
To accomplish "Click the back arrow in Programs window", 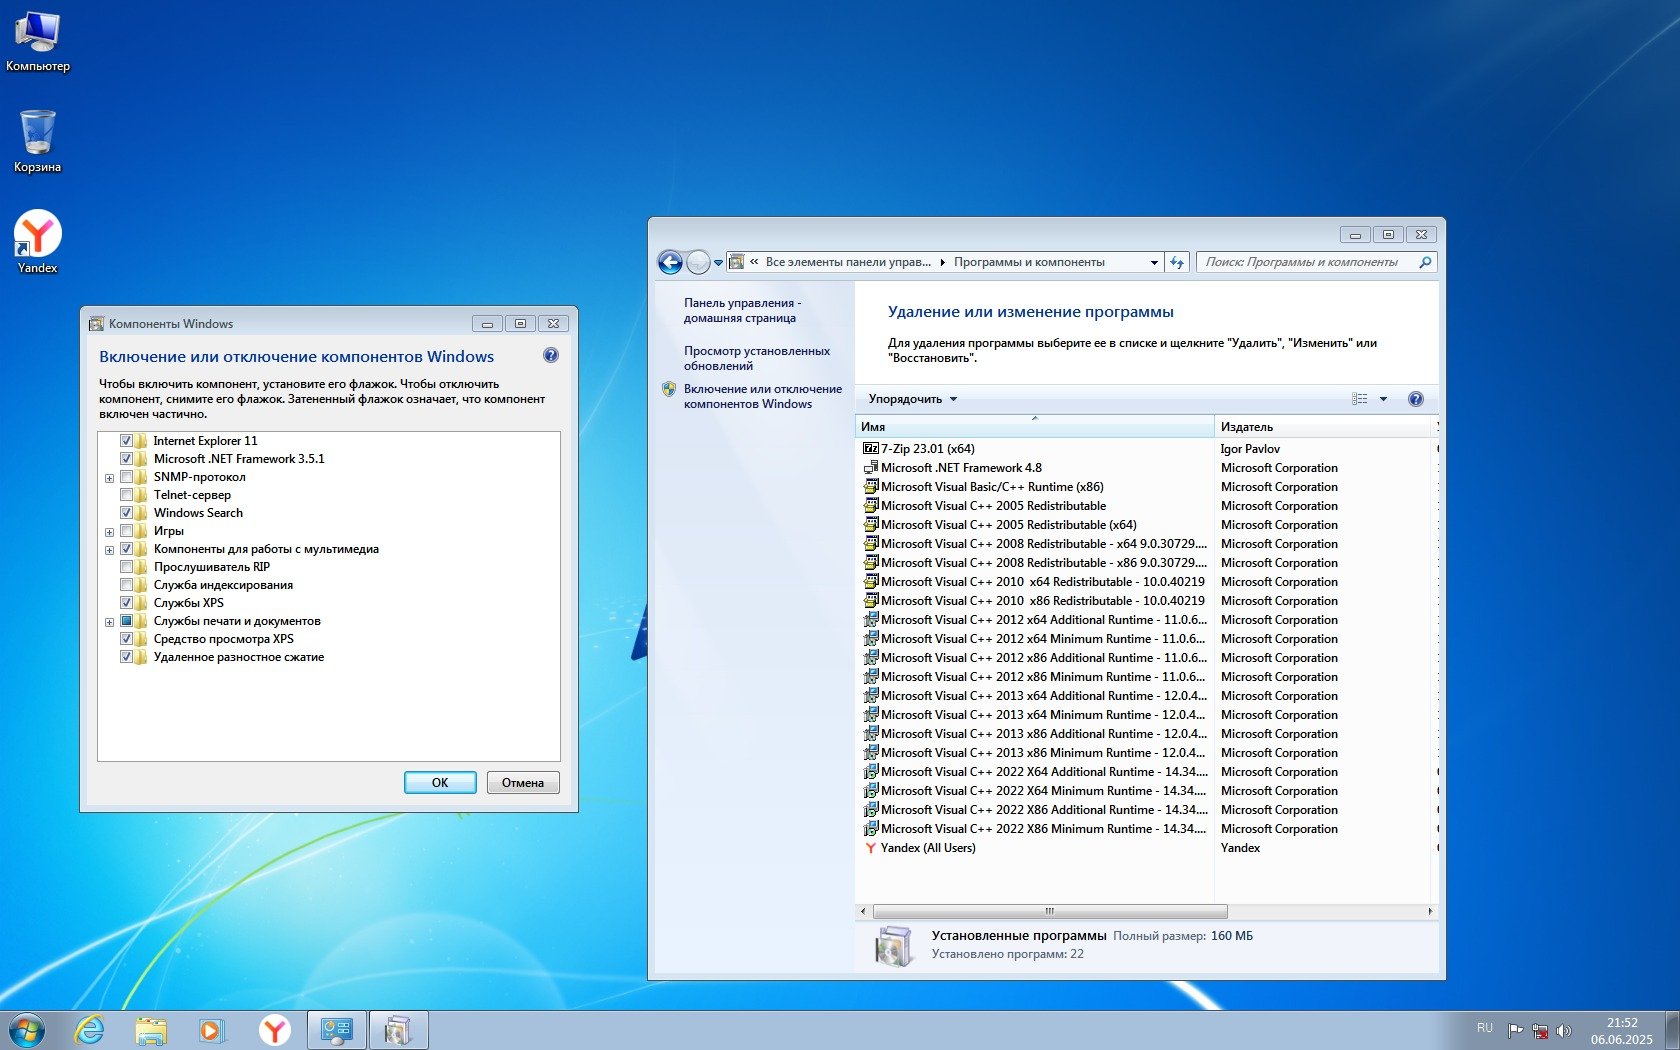I will [x=670, y=262].
